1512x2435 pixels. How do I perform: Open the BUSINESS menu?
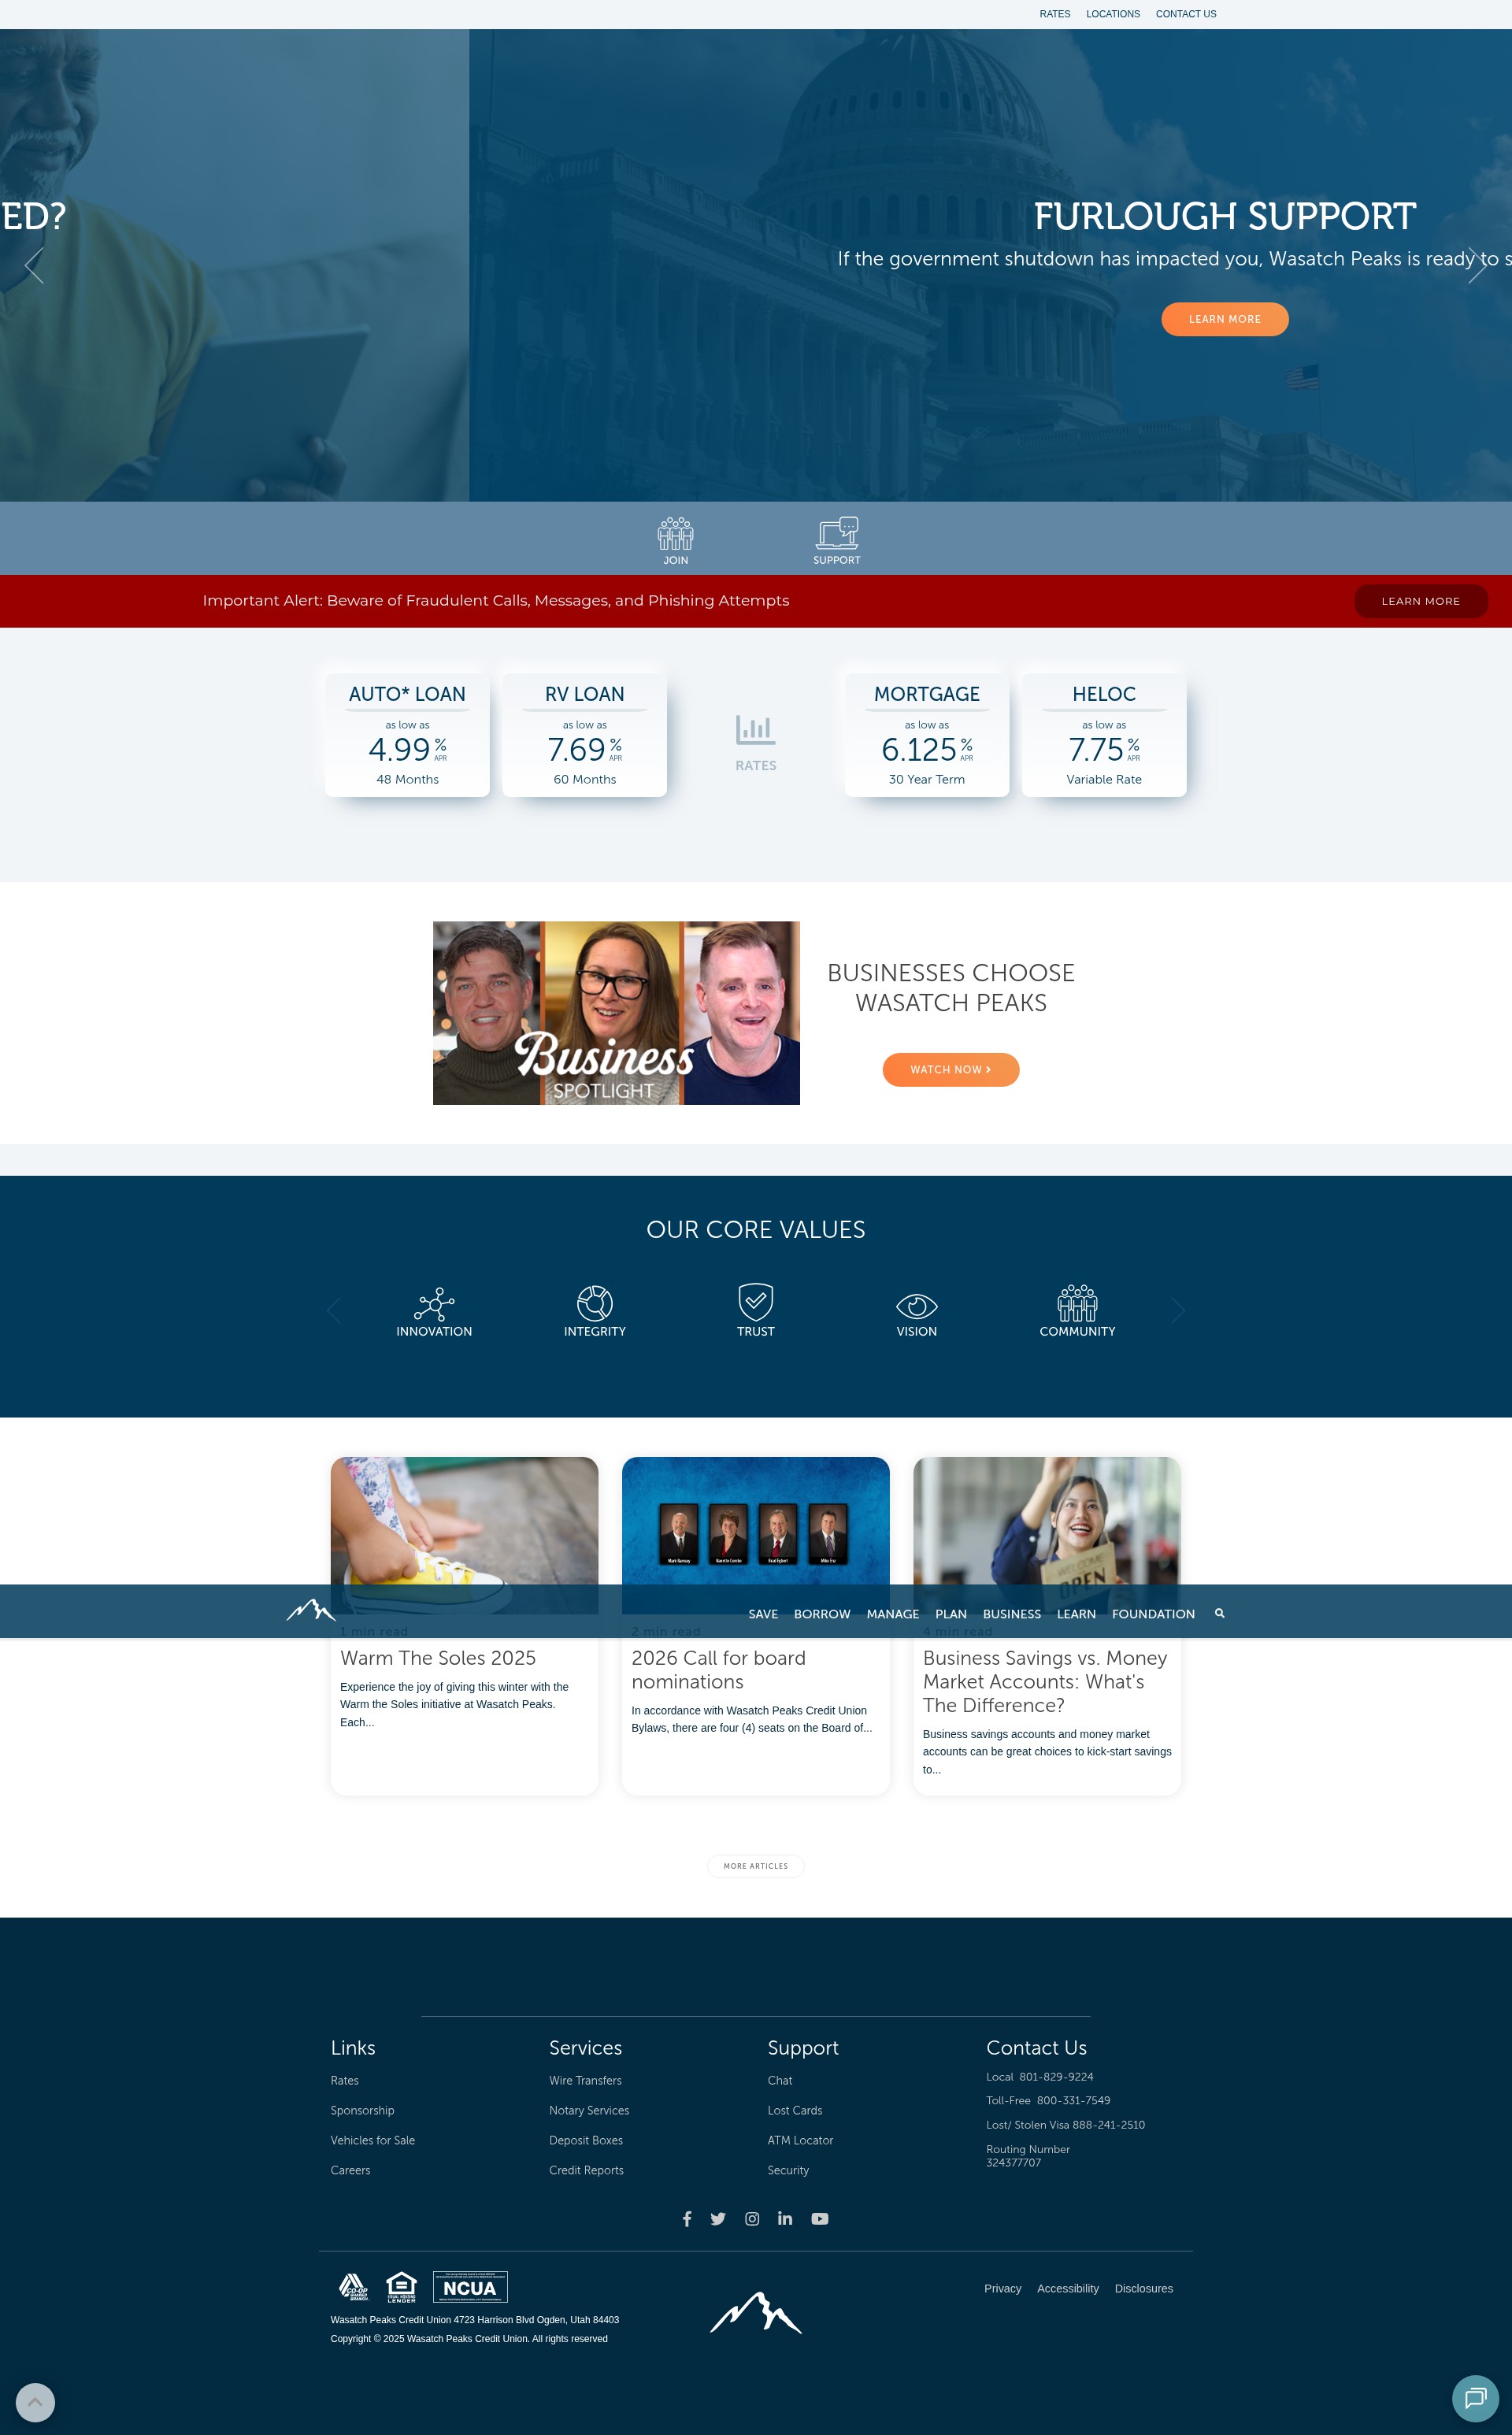coord(1012,1614)
